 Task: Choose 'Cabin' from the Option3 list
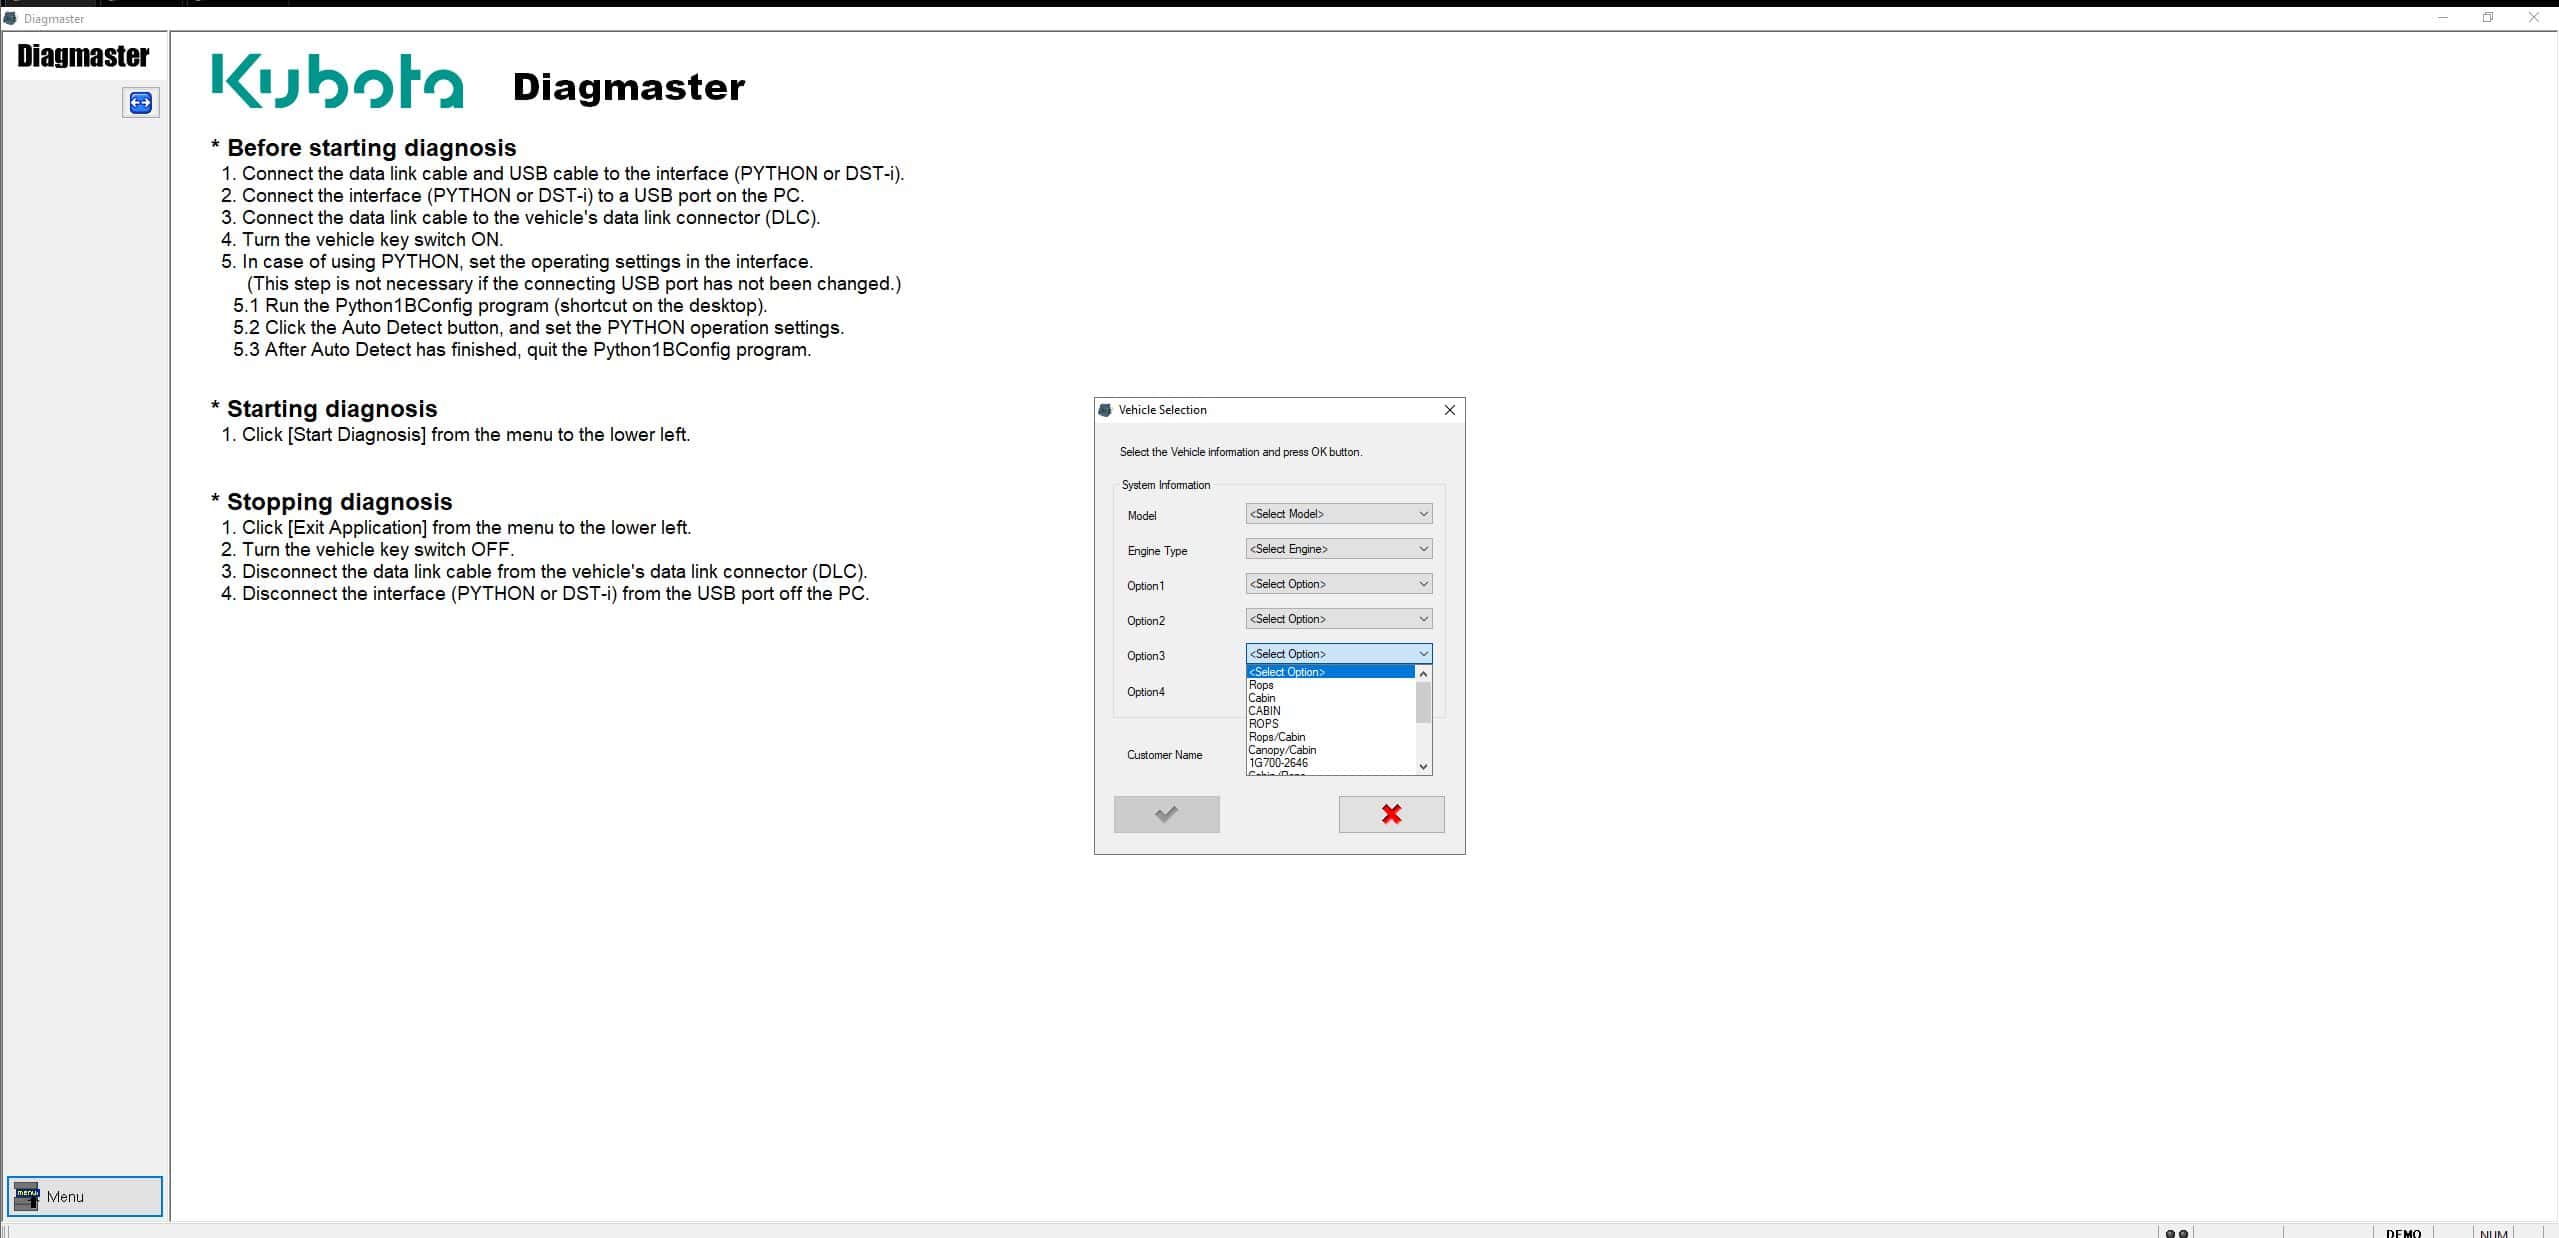(1331, 698)
